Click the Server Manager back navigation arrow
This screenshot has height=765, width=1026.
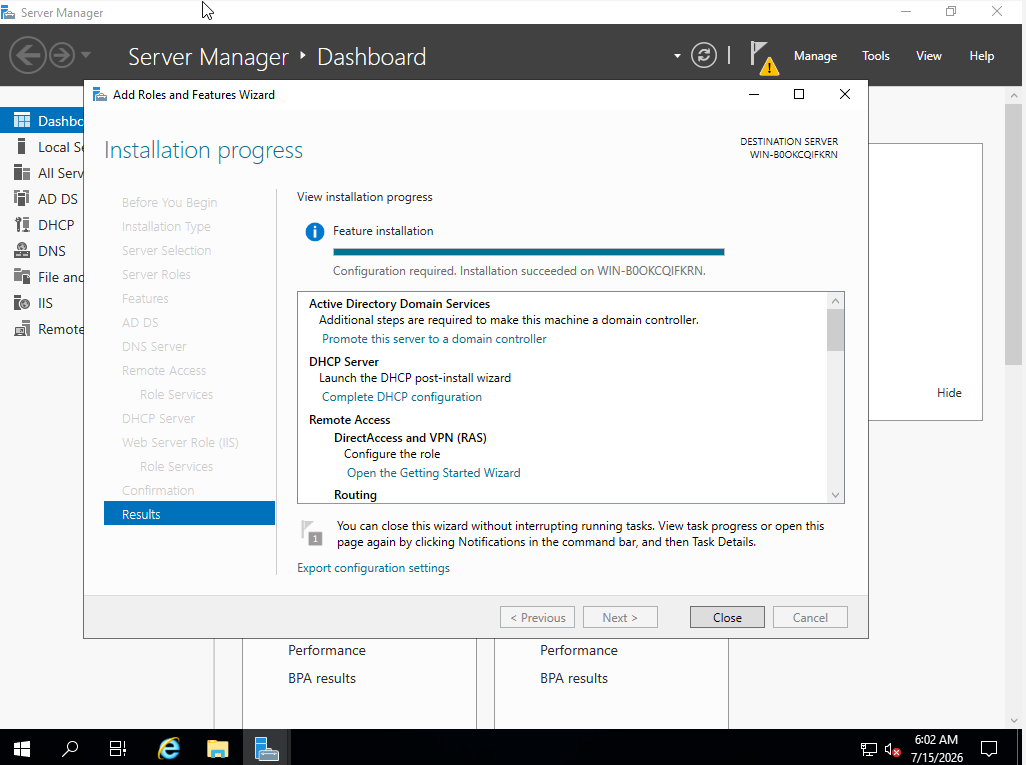27,56
